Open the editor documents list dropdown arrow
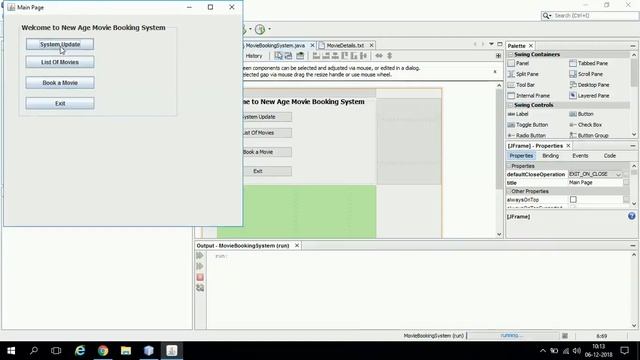The height and width of the screenshot is (360, 640). point(491,44)
